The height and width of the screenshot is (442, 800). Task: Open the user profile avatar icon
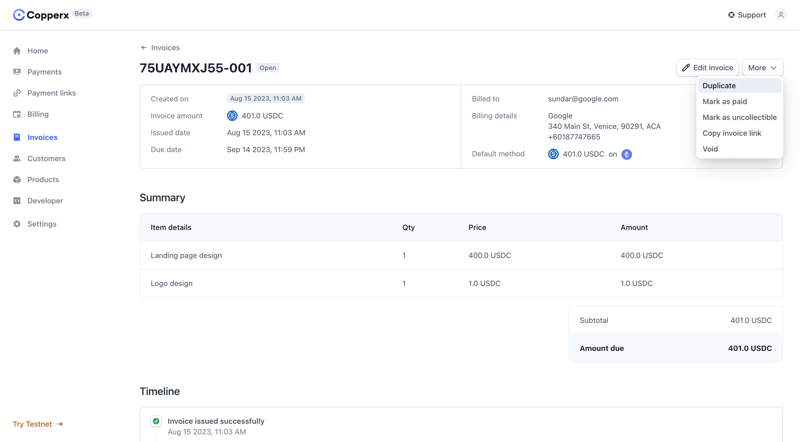[781, 15]
